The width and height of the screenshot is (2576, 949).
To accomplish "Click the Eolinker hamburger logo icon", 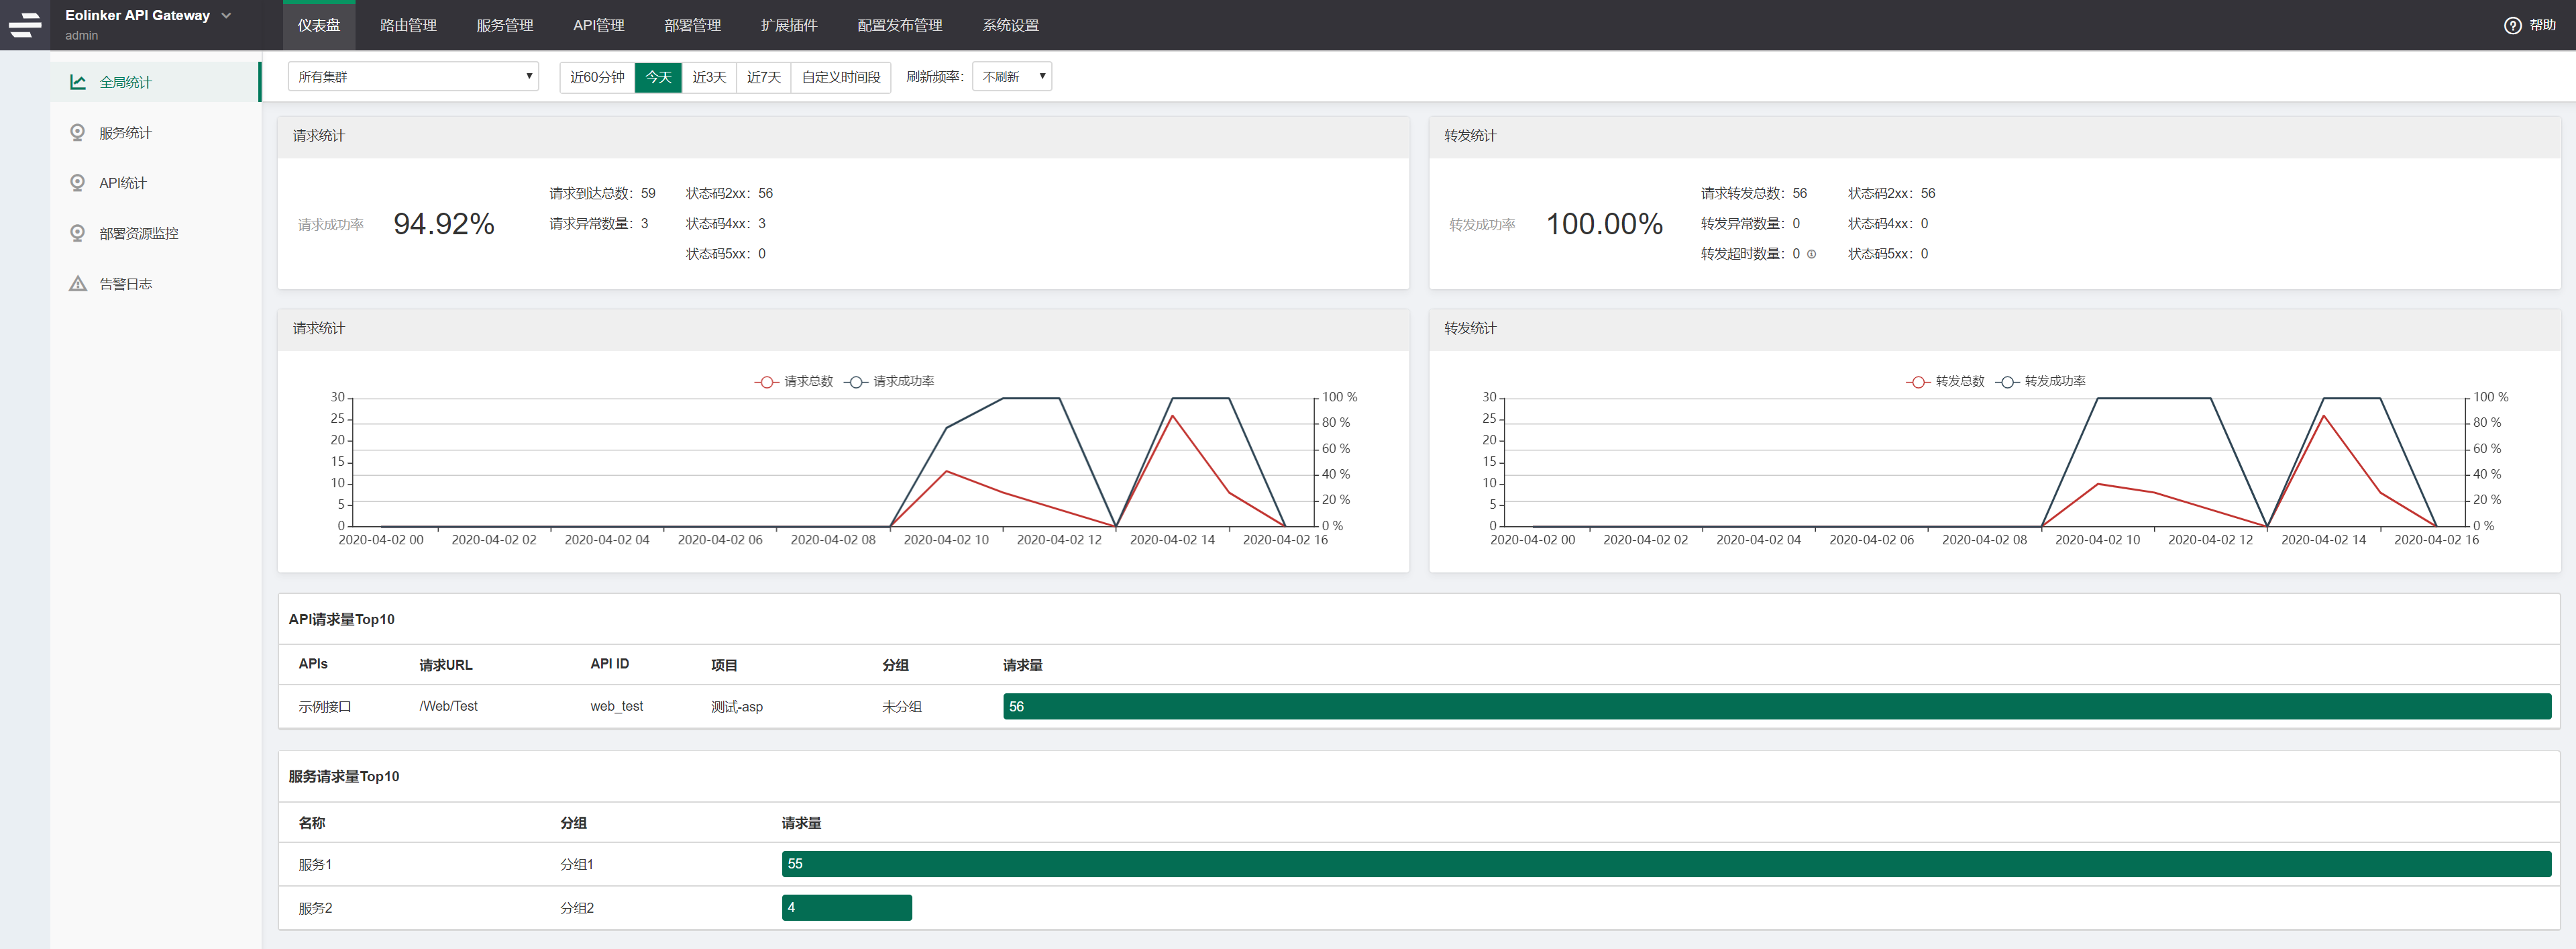I will (24, 25).
